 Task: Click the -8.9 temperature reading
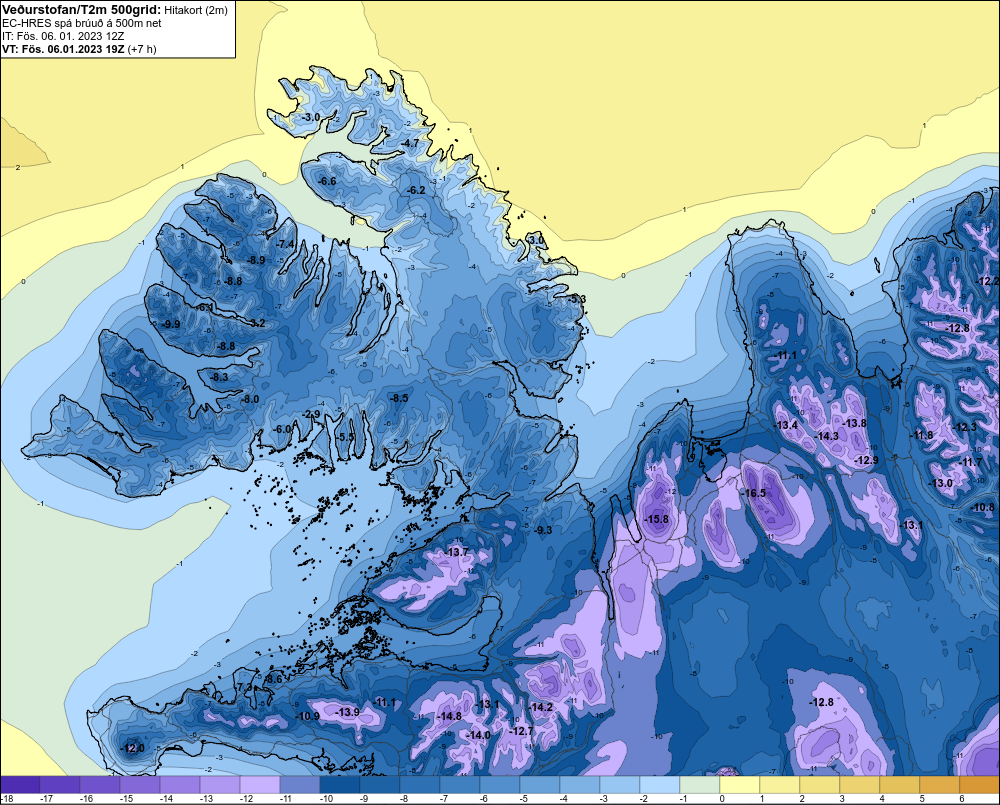[x=254, y=260]
